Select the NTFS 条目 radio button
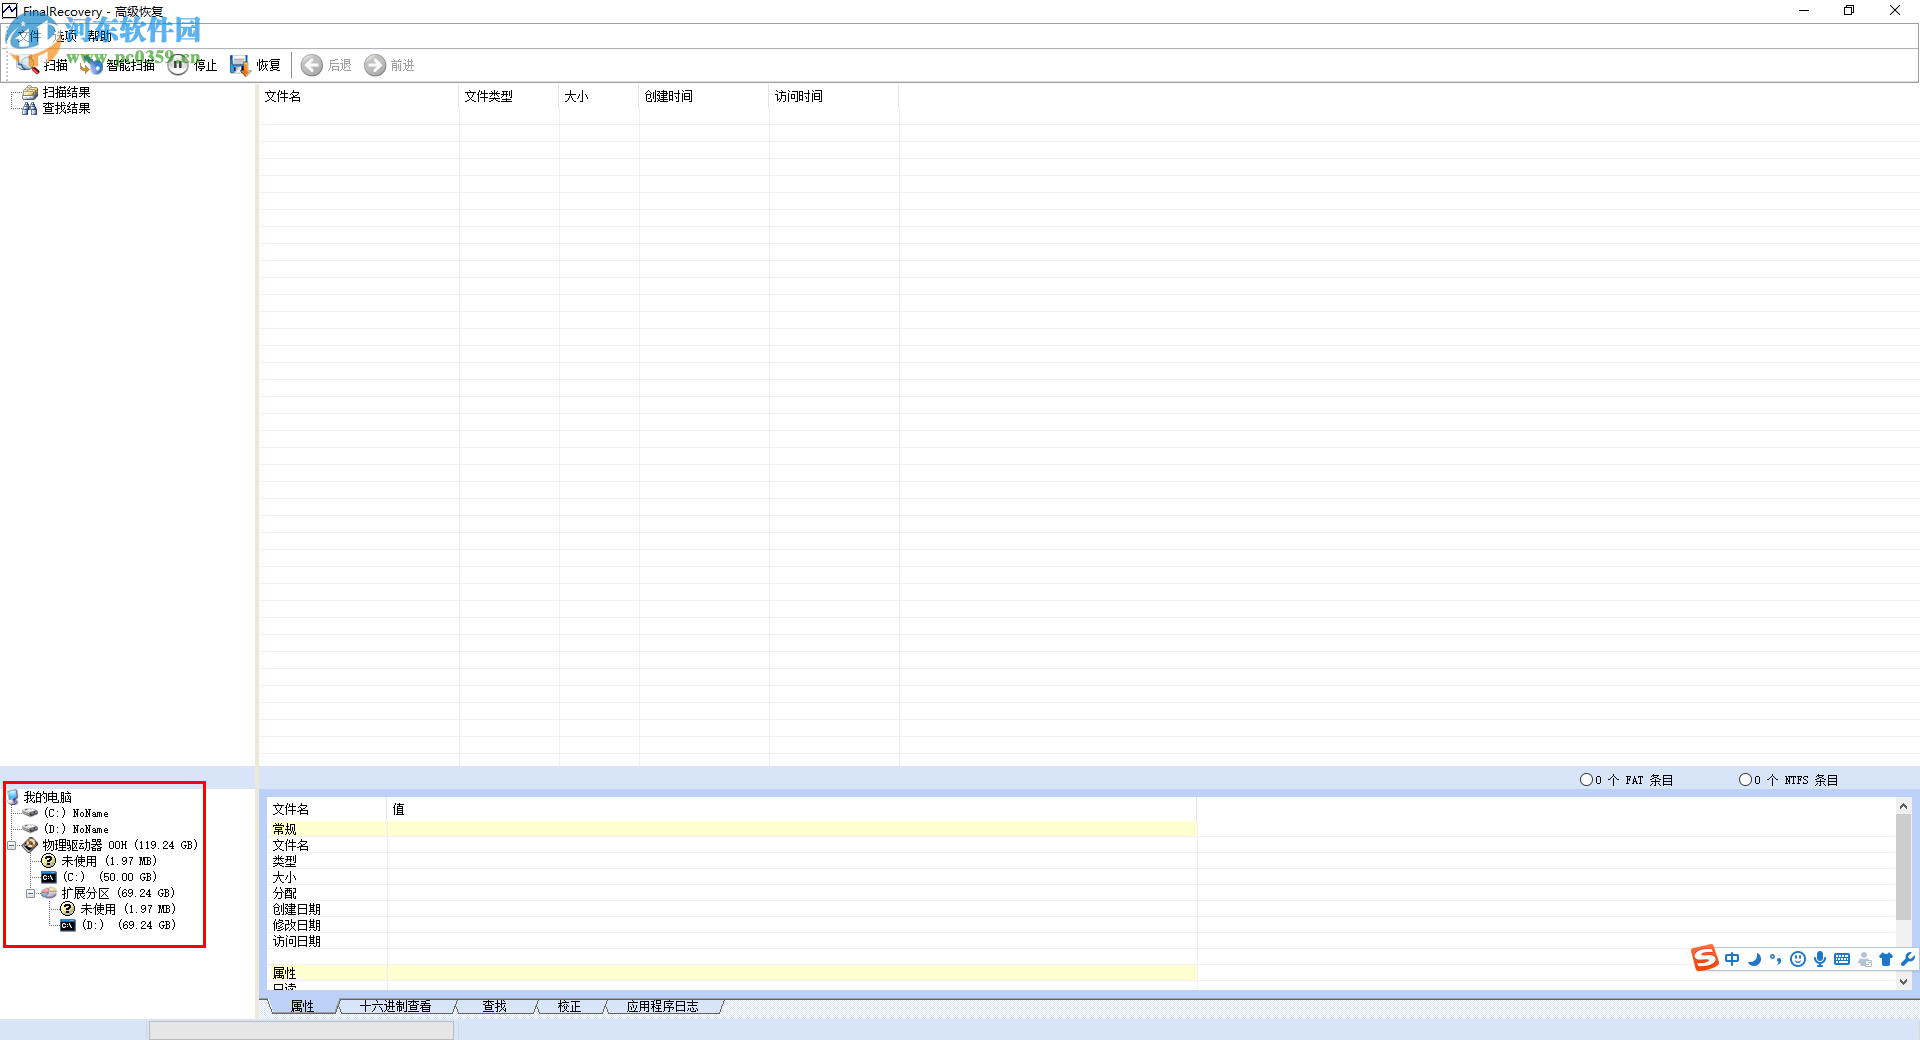Viewport: 1920px width, 1040px height. [1745, 780]
